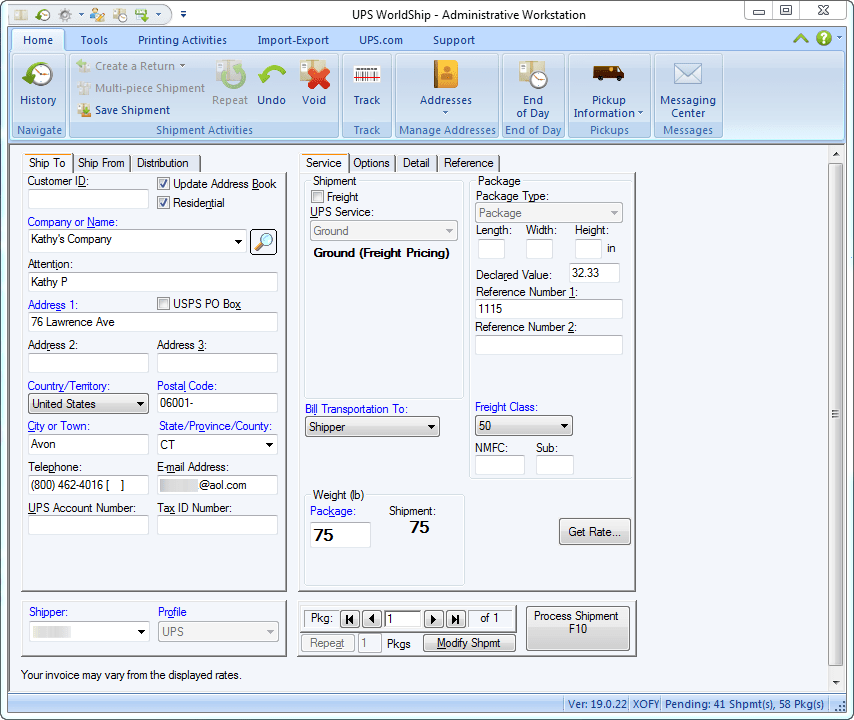Collapse the ribbon with green chevron

(x=801, y=38)
